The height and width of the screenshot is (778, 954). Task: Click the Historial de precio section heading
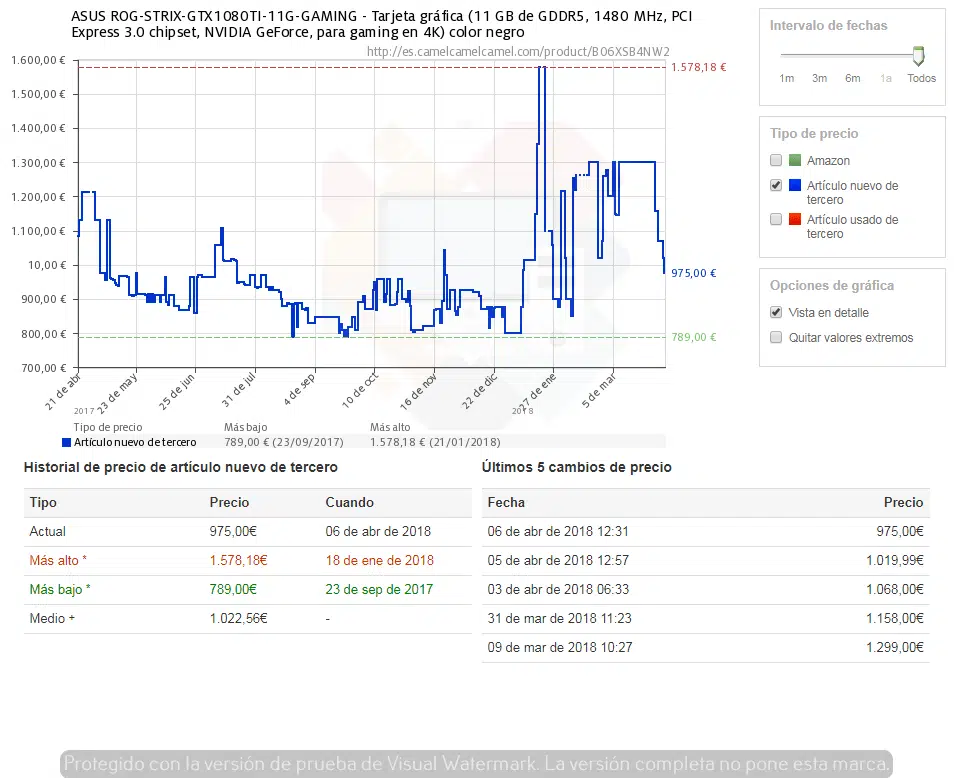click(181, 467)
